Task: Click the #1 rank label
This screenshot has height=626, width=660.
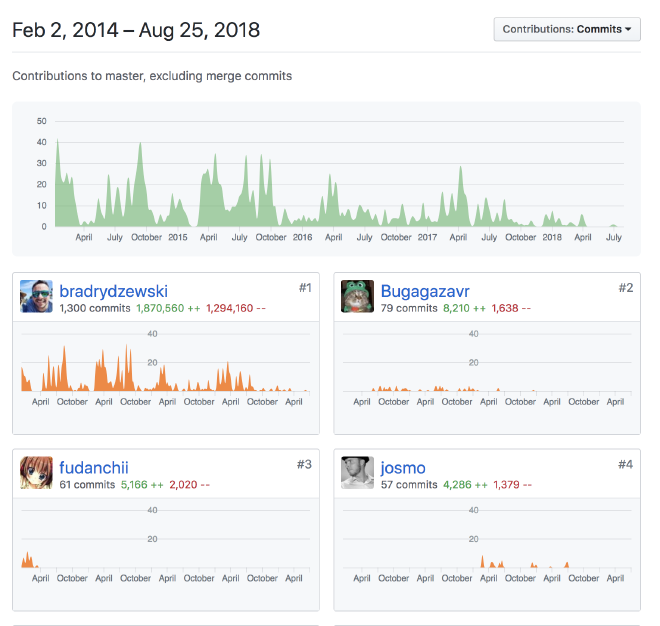Action: [305, 288]
